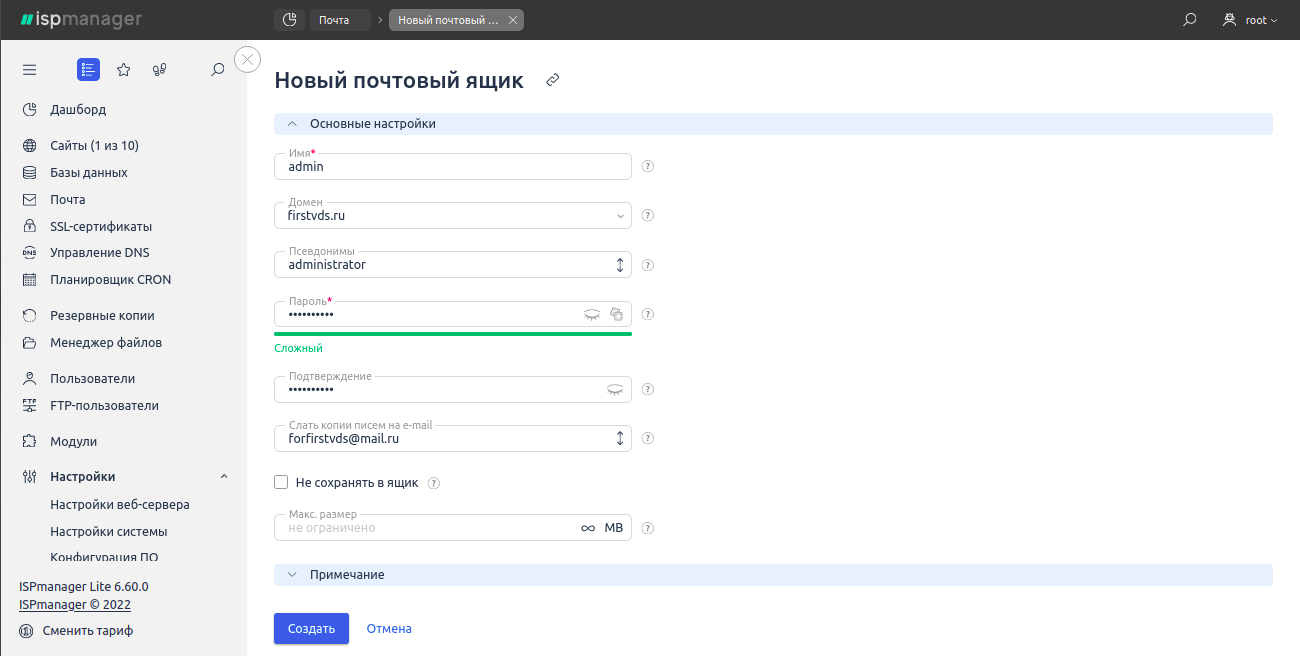Open favorites star in sidebar
The image size is (1300, 656).
tap(124, 70)
